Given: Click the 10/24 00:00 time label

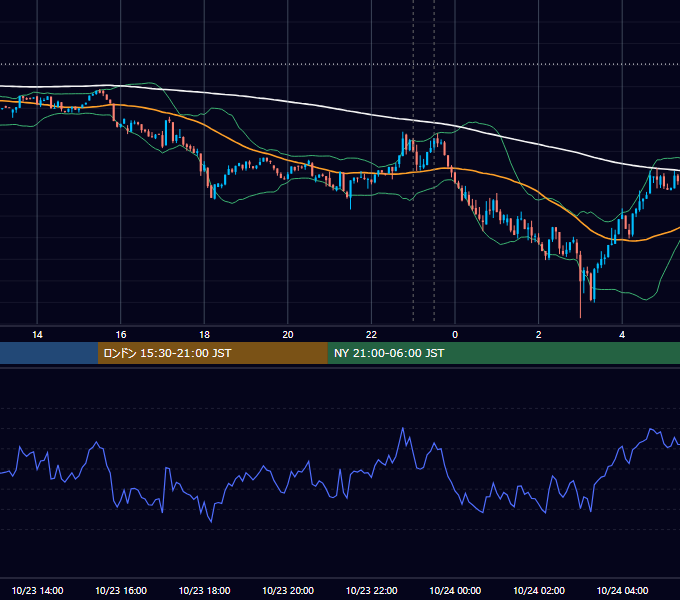Looking at the screenshot, I should click(455, 590).
